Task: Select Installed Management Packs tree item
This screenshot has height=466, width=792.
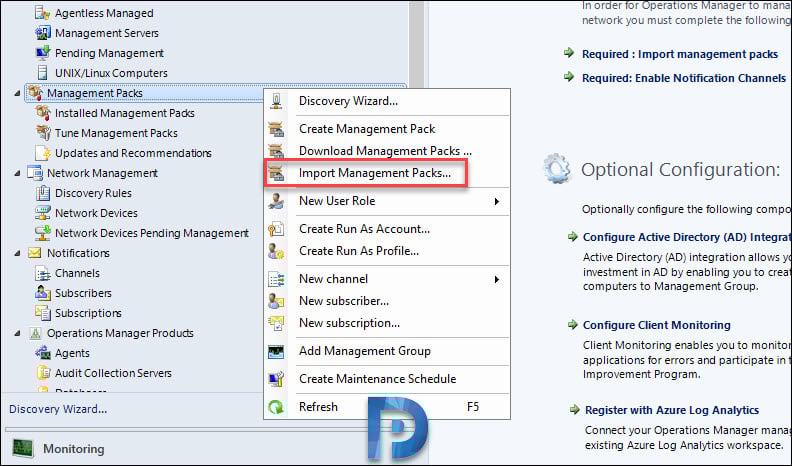Action: pyautogui.click(x=125, y=113)
